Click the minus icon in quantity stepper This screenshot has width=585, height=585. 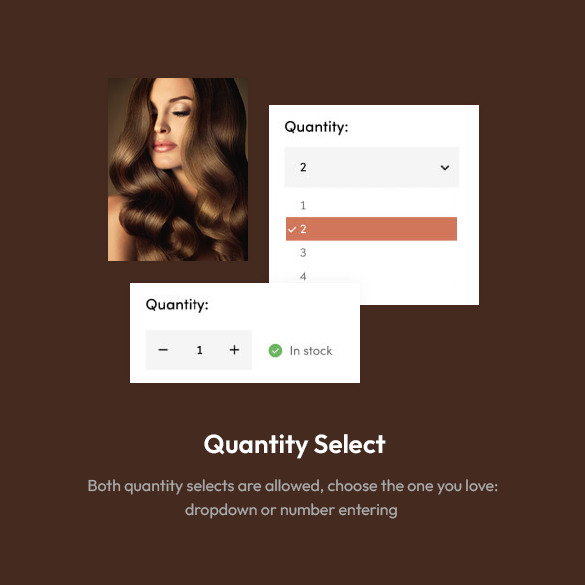point(163,350)
